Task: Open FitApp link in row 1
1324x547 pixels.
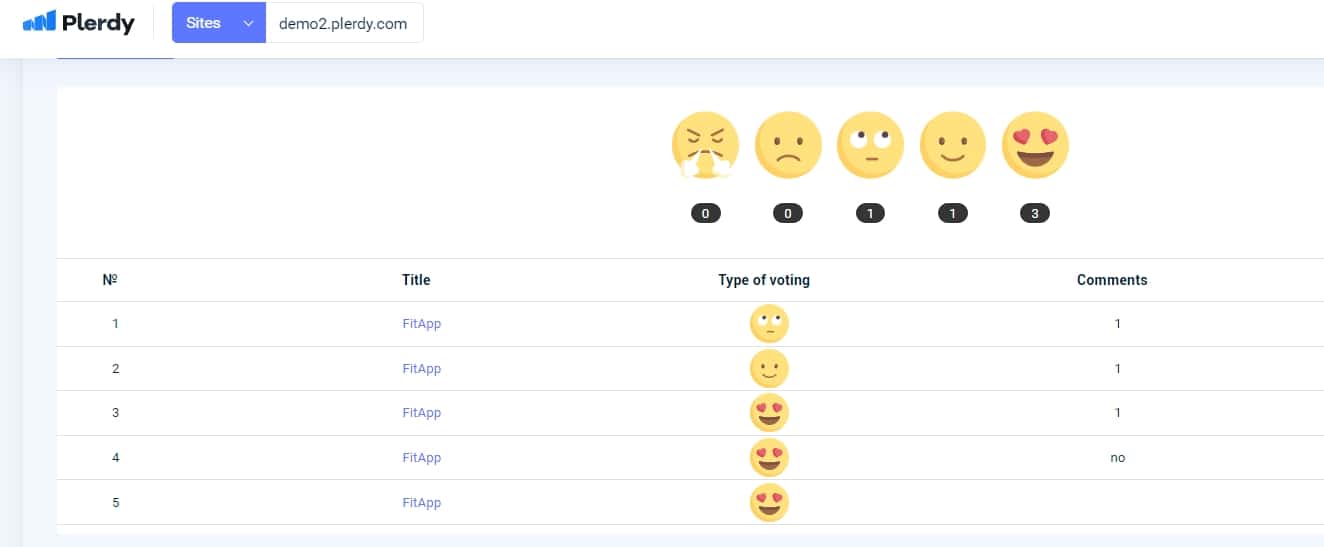Action: [x=422, y=324]
